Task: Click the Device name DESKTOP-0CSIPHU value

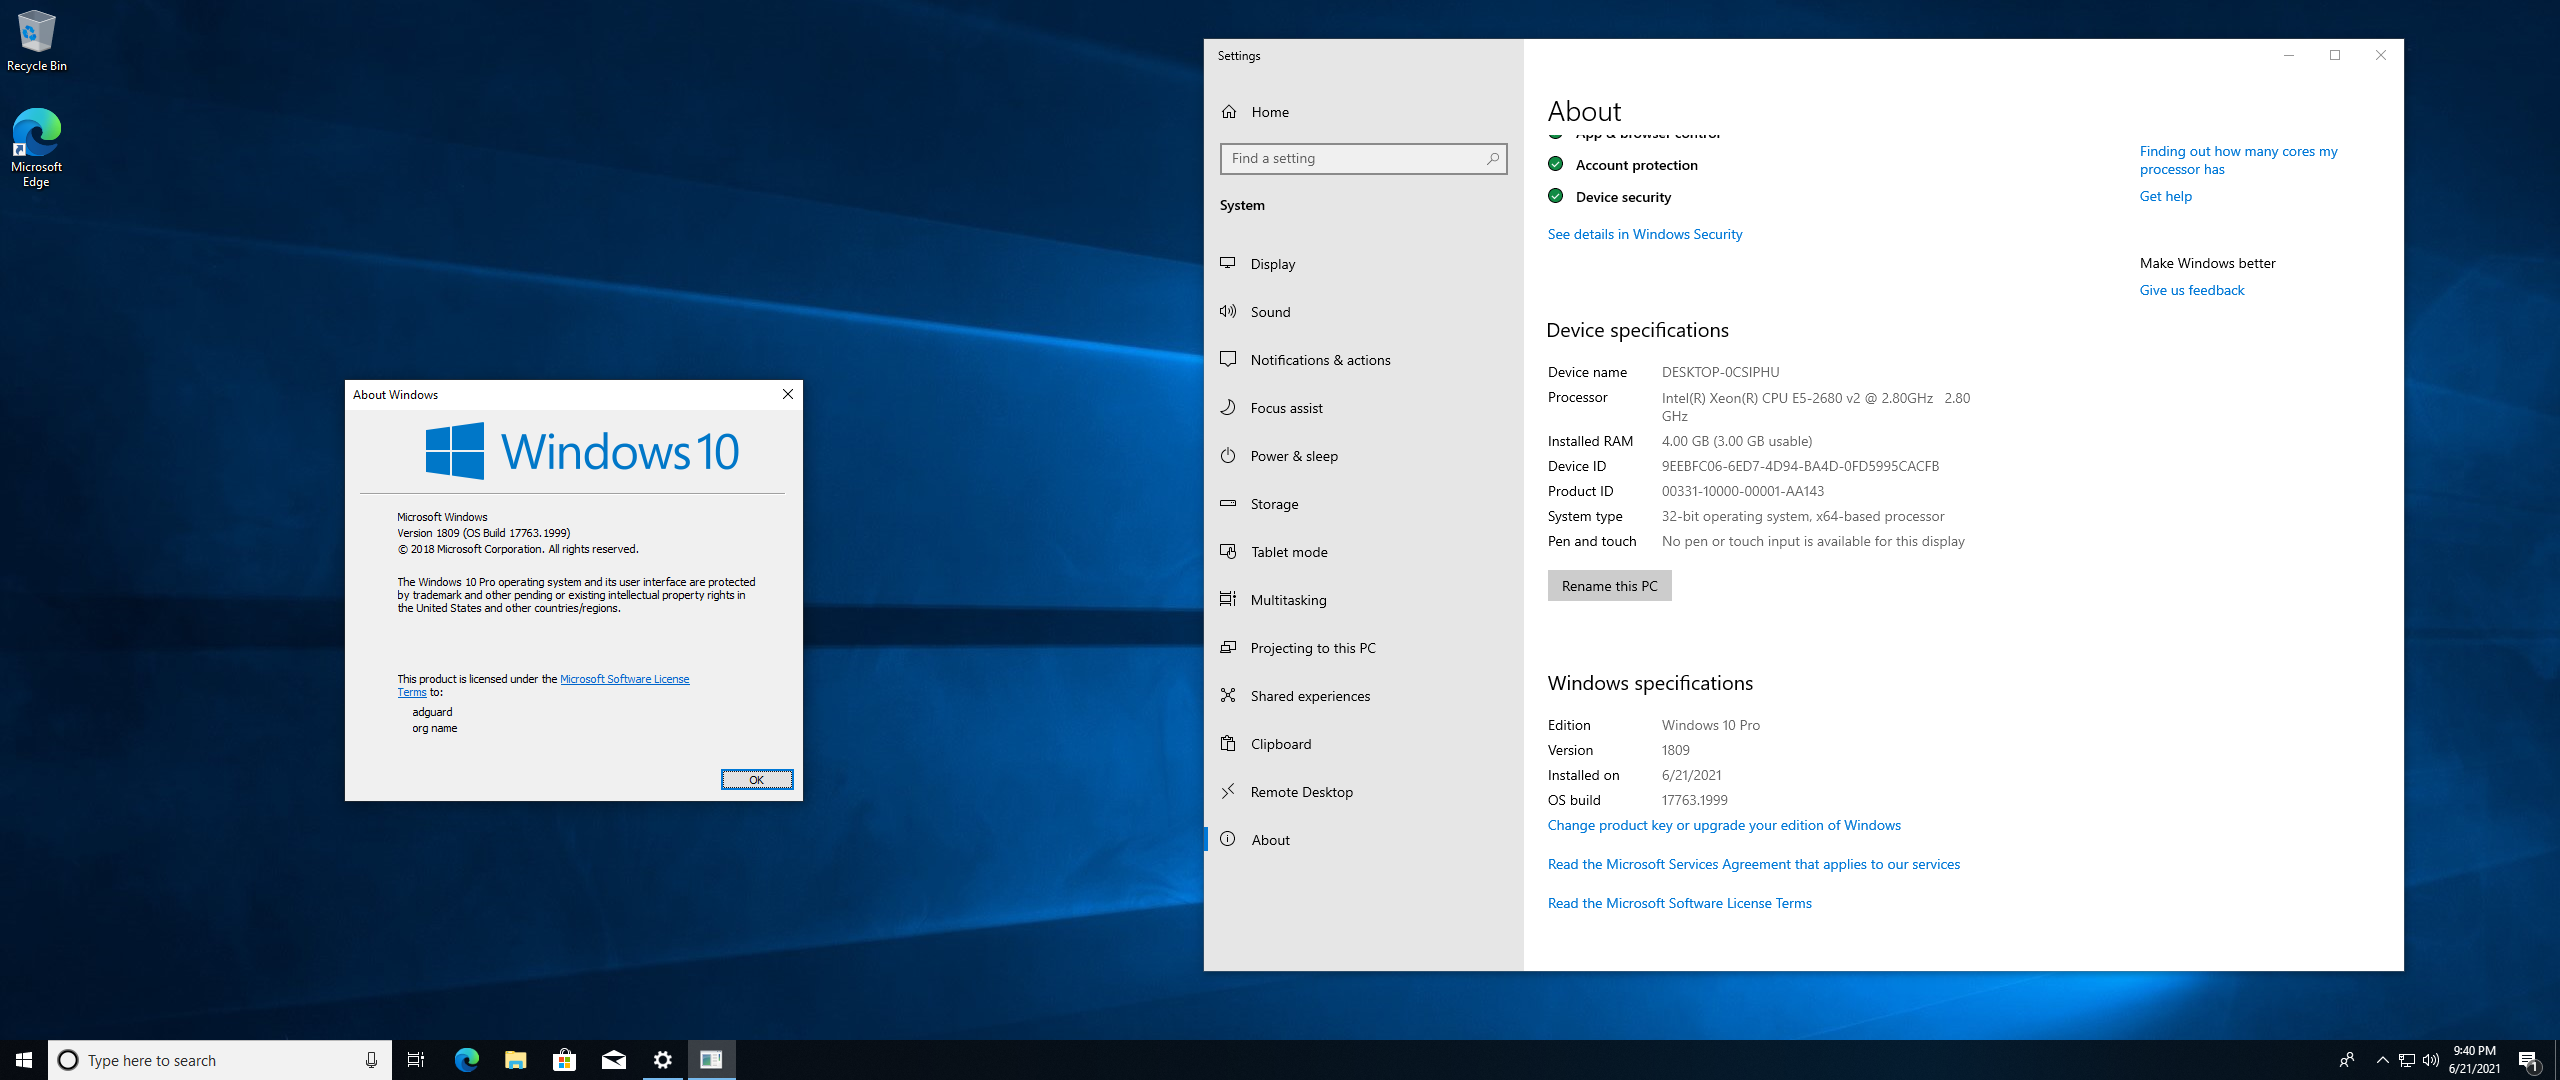Action: tap(1720, 372)
